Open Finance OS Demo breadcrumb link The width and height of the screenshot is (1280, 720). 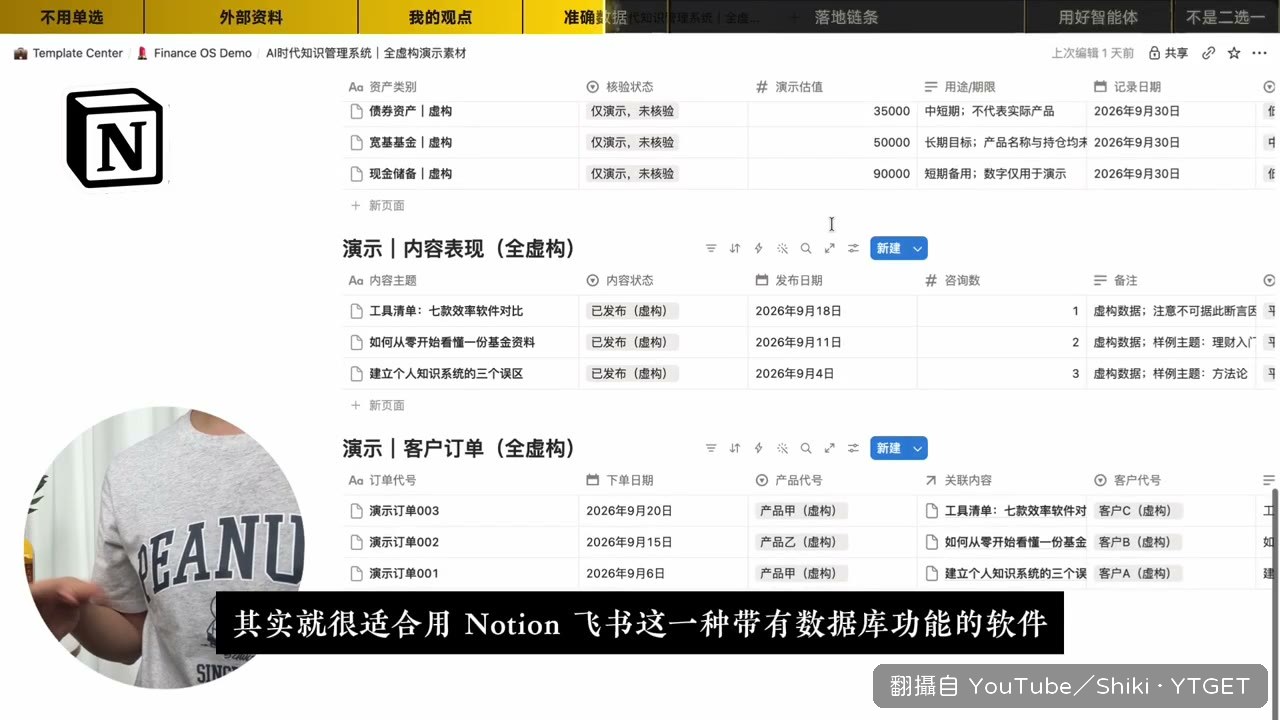(194, 53)
